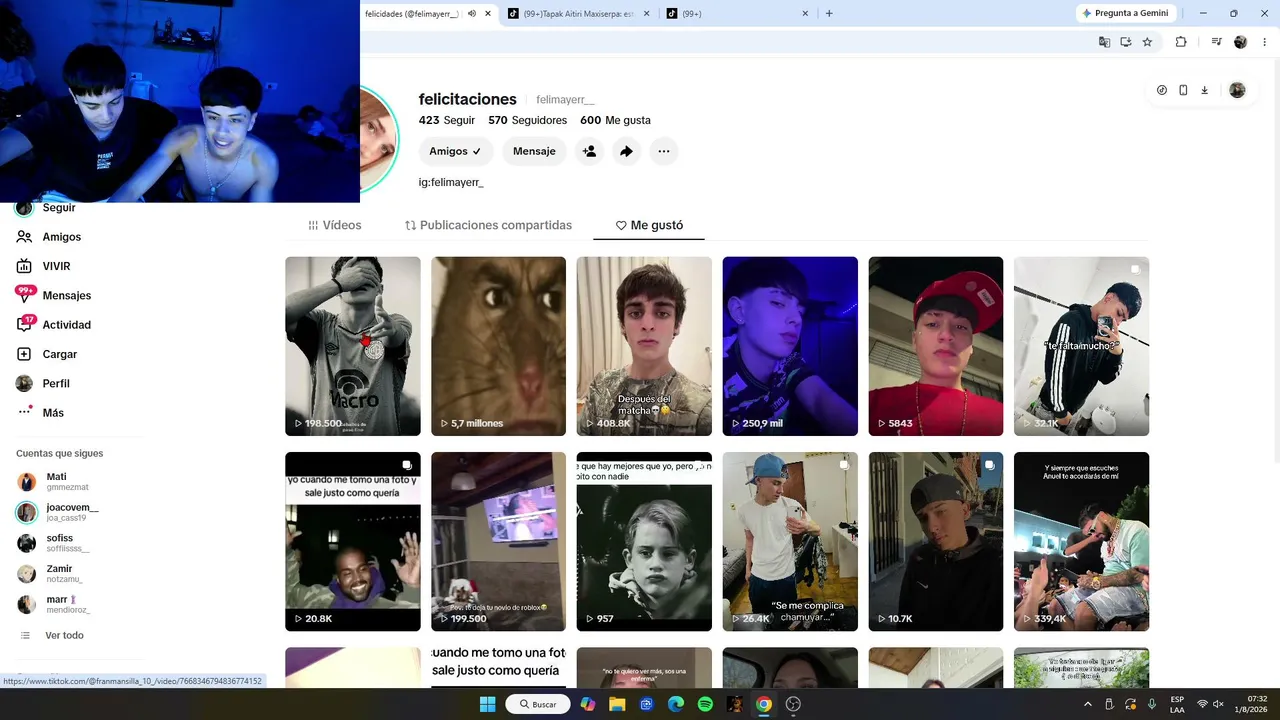Open the Chrome media controls icon
1280x720 pixels.
click(x=1216, y=42)
